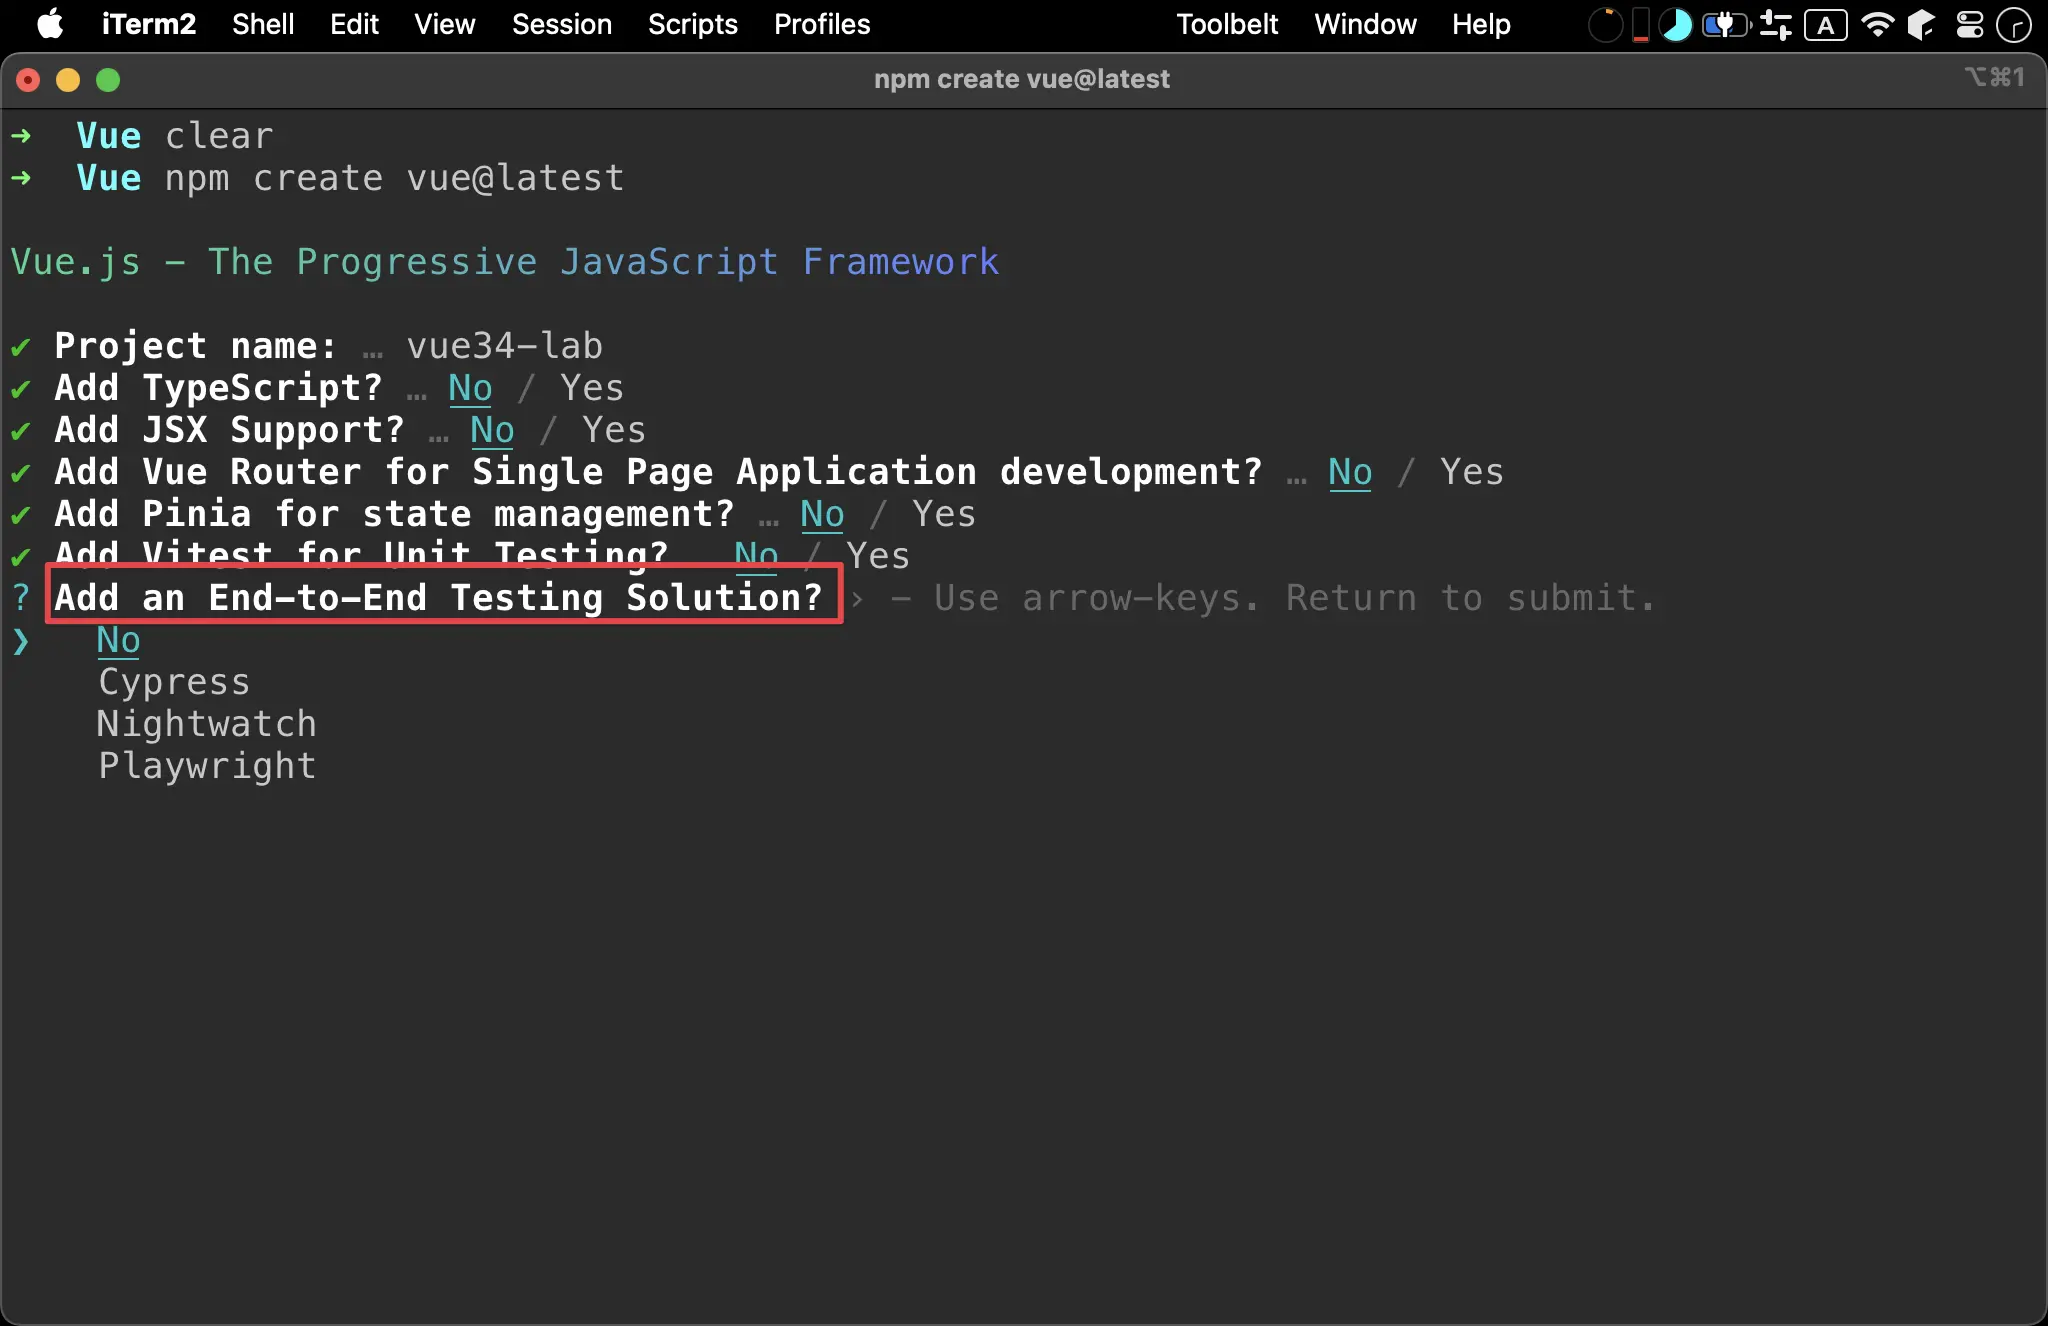
Task: Open the View menu
Action: (445, 24)
